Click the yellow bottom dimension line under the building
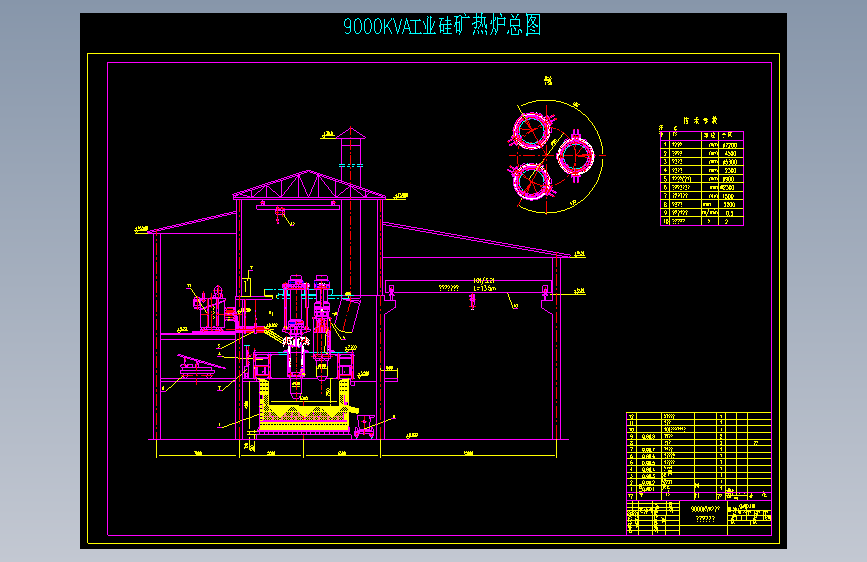867x562 pixels. [357, 456]
